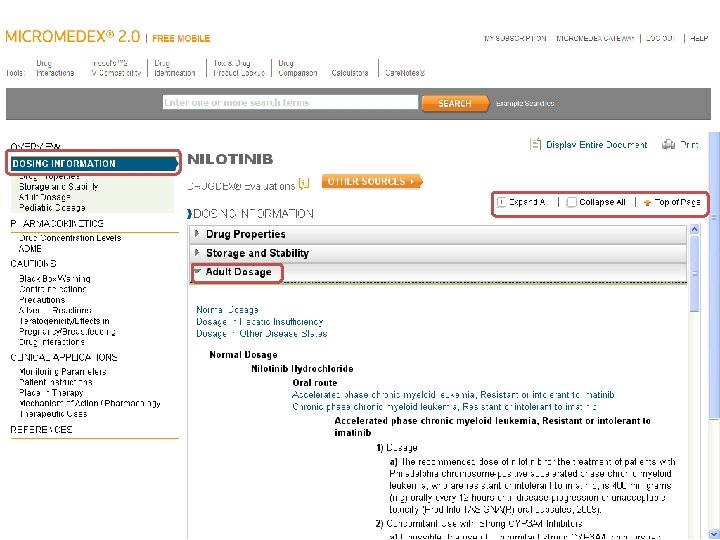
Task: Click the Display Entire Document link
Action: 596,145
